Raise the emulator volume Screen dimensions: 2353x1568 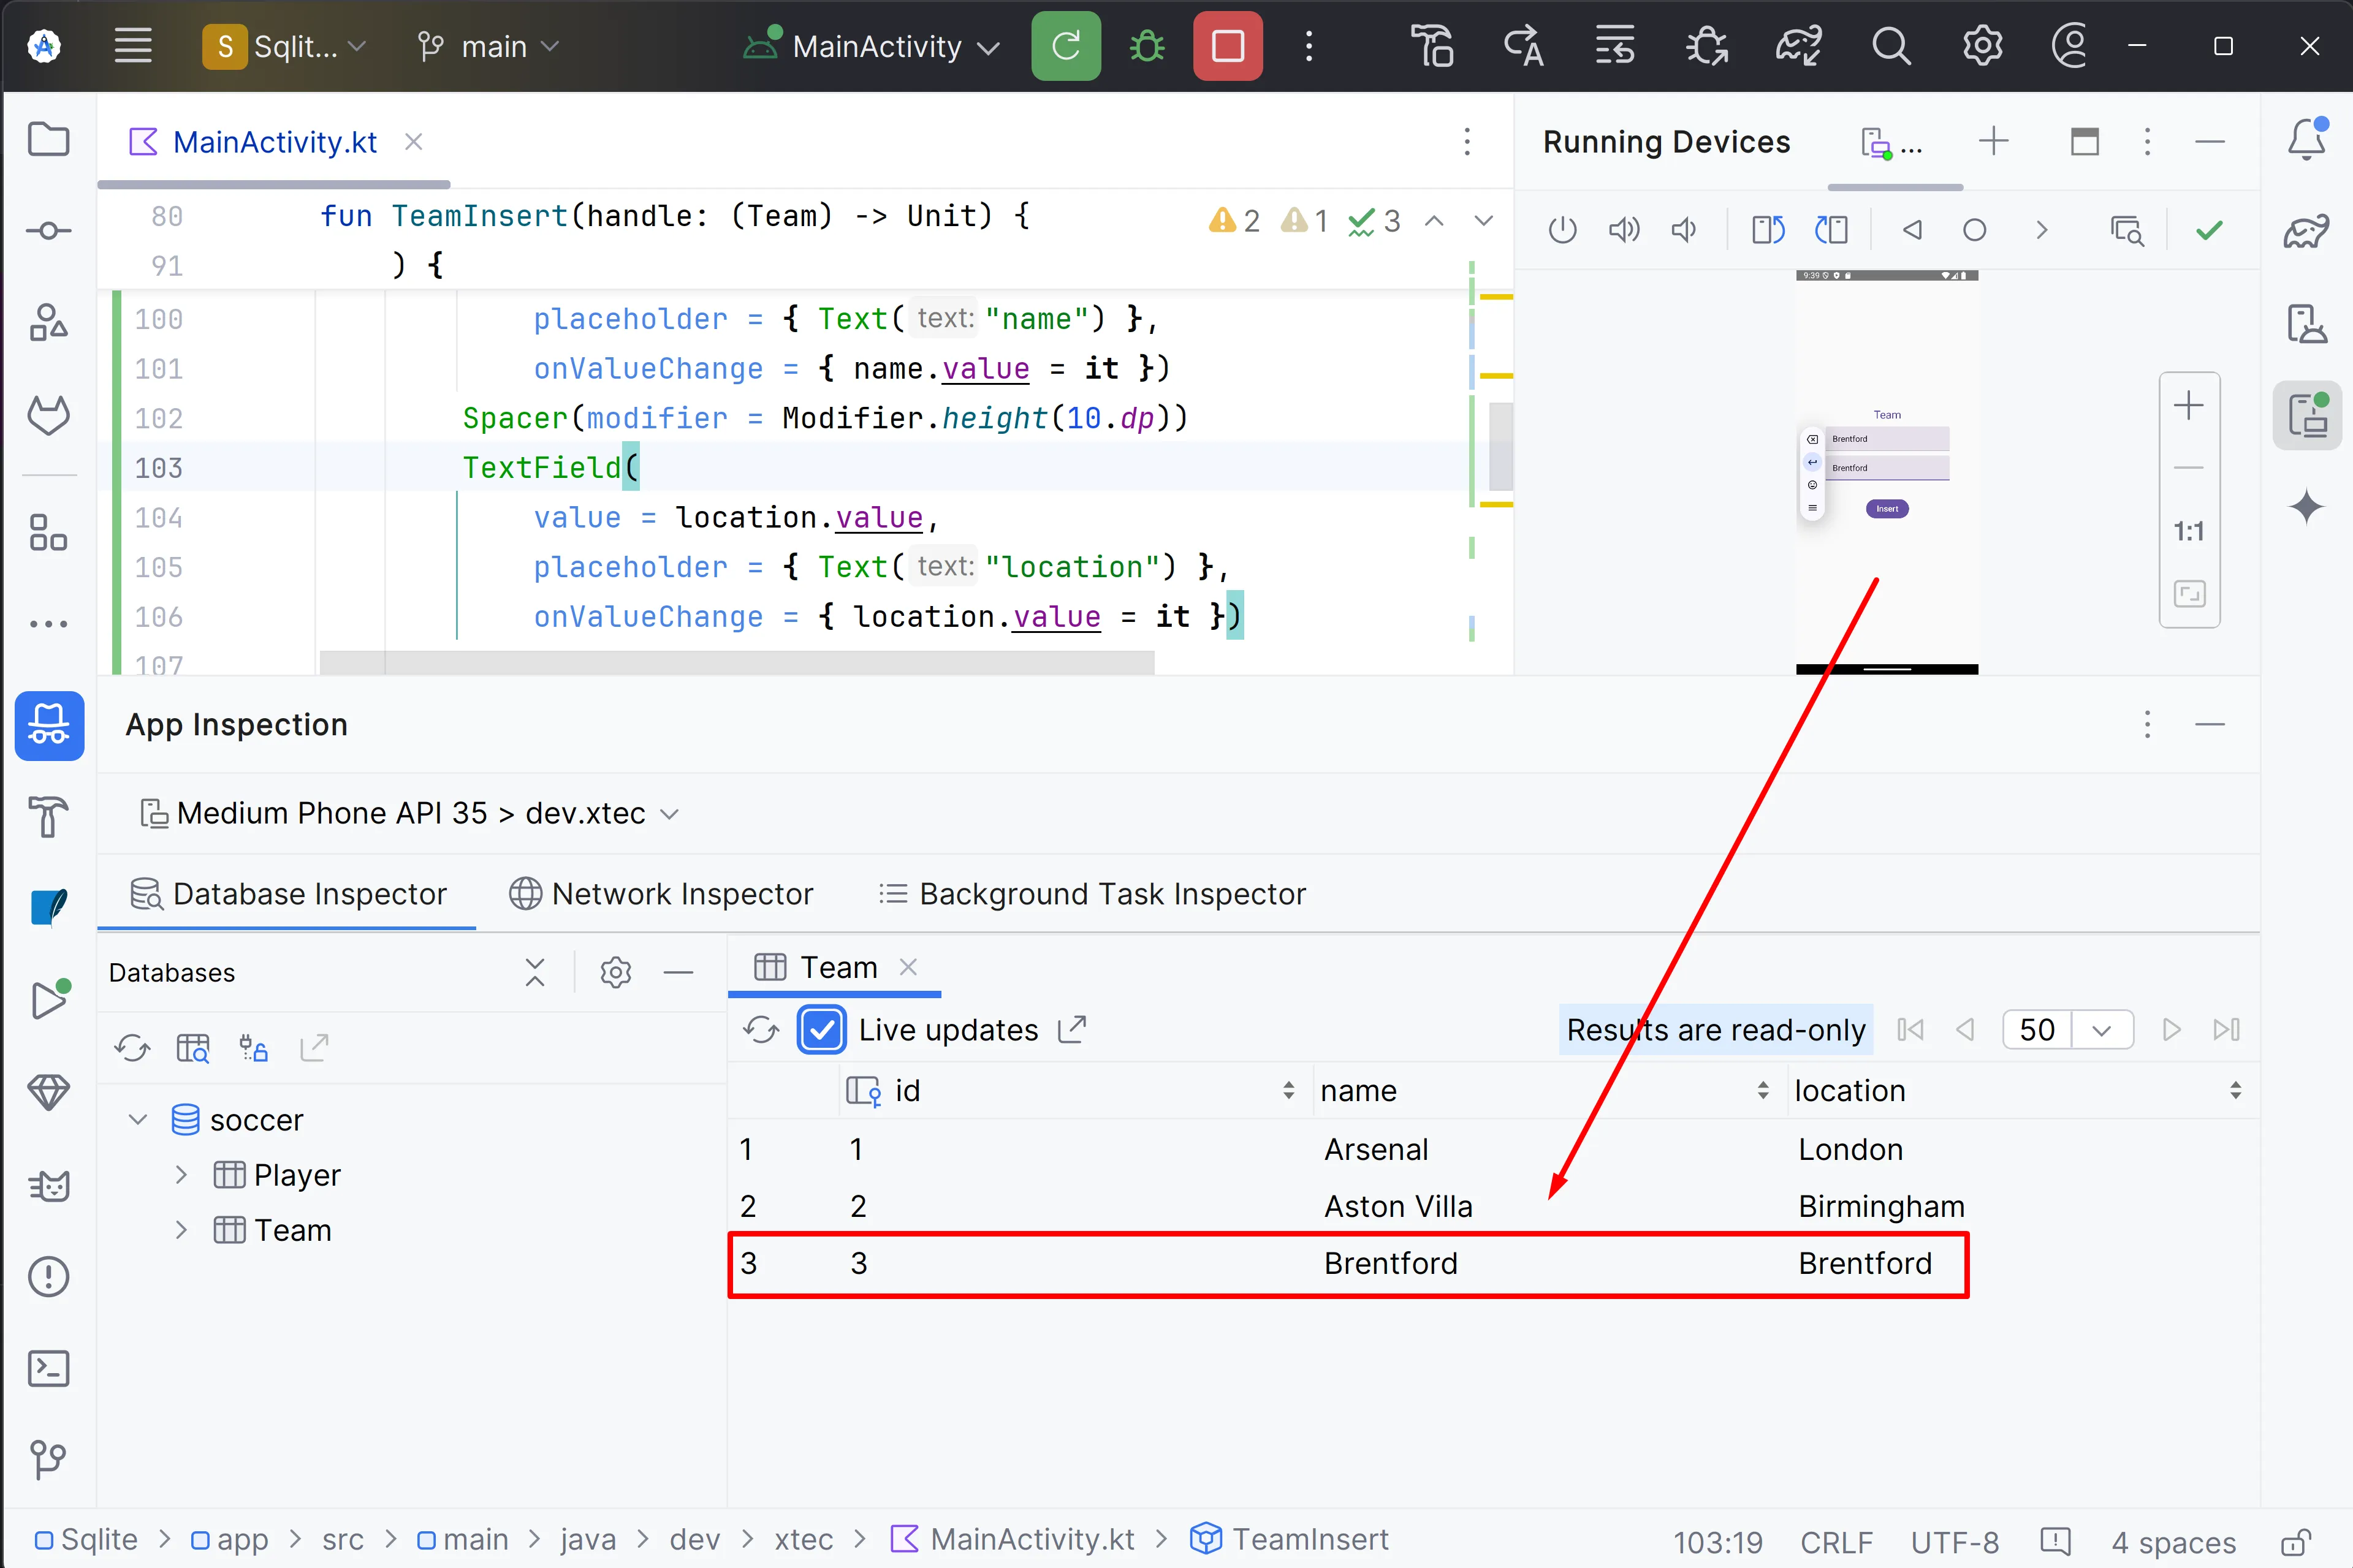click(x=1623, y=230)
